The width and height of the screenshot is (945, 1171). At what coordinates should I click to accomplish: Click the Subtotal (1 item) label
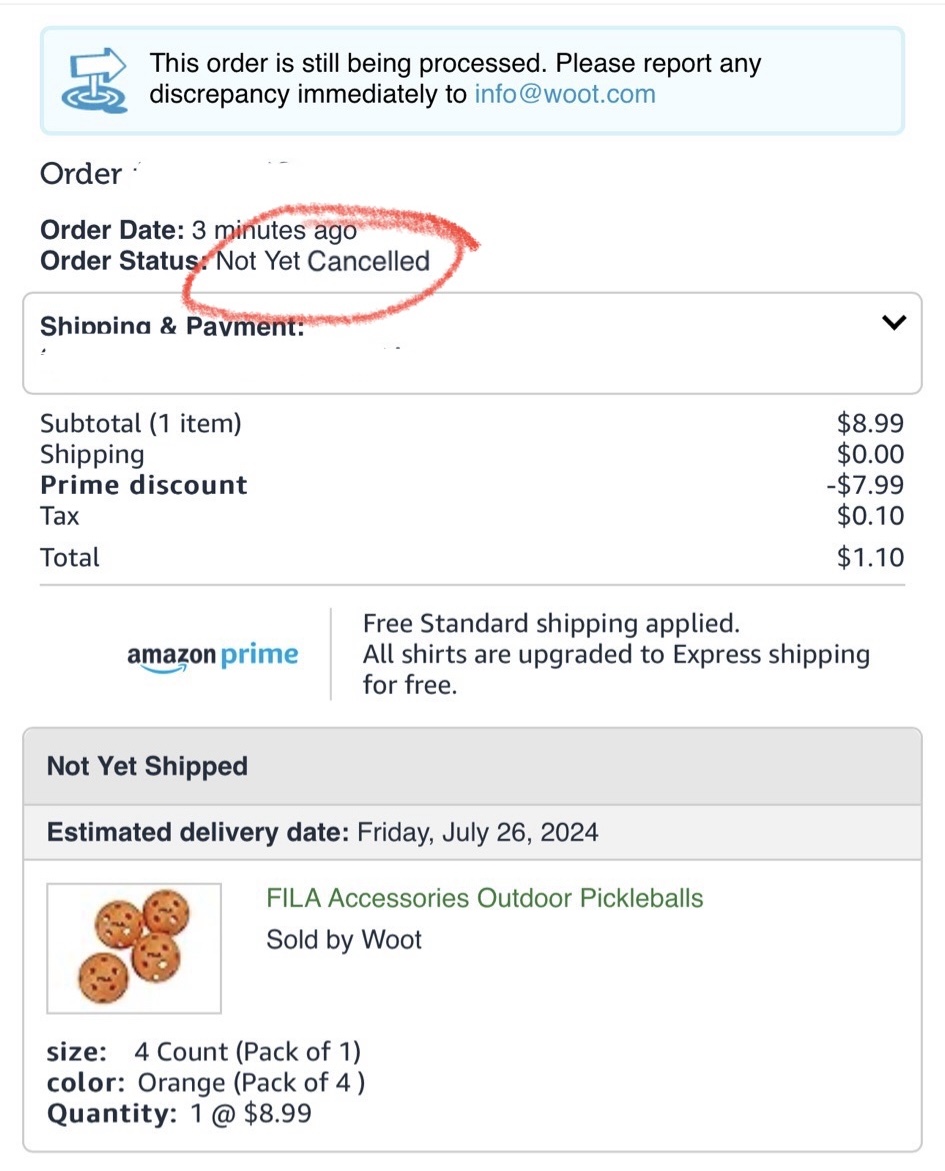pos(141,424)
